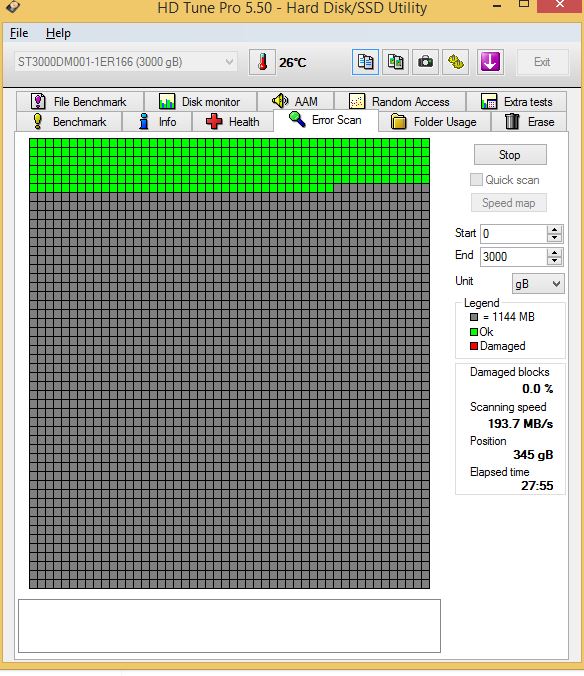584x676 pixels.
Task: Open the Health tab
Action: (233, 122)
